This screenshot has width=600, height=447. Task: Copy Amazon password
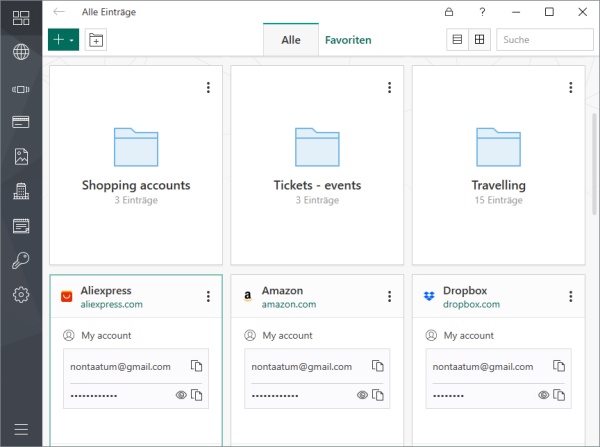point(378,395)
